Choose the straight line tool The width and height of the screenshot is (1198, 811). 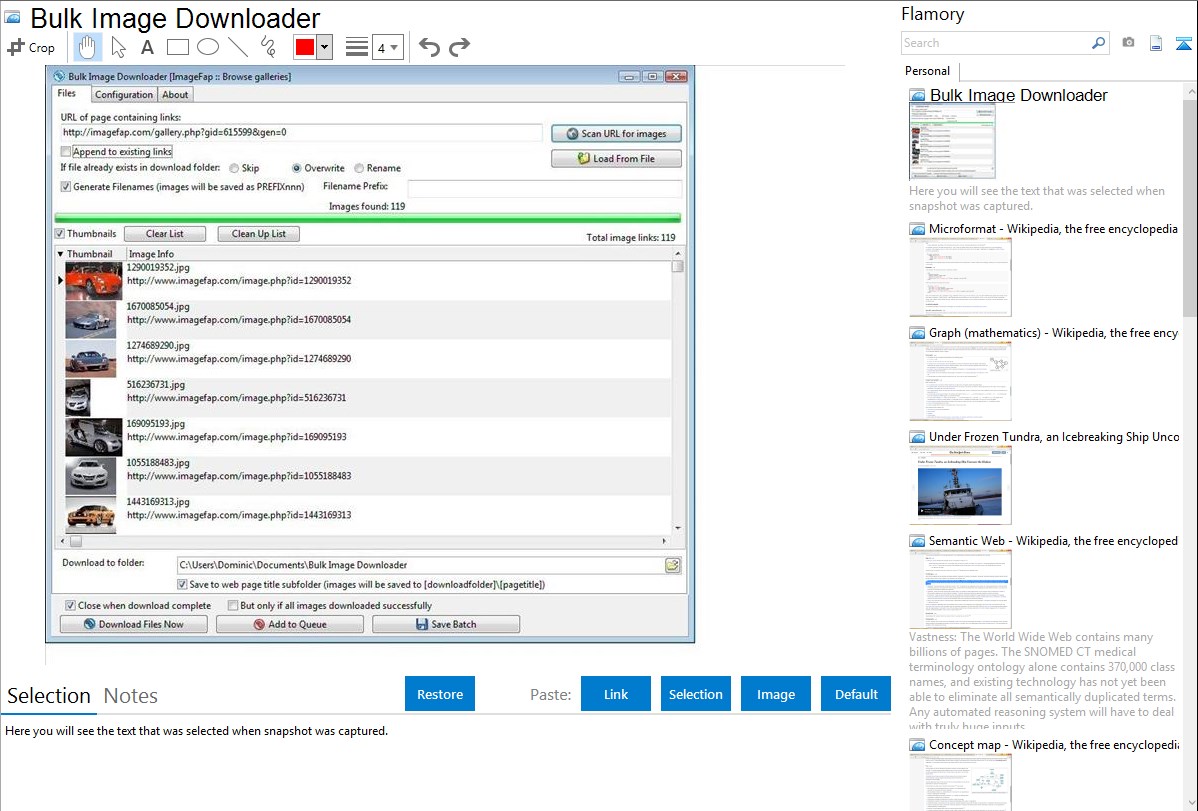coord(238,47)
